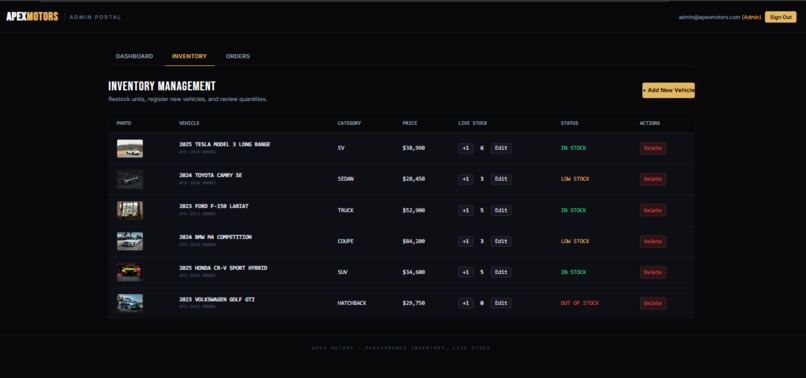
Task: Open the Toyota Camry SE photo thumbnail
Action: [x=130, y=179]
